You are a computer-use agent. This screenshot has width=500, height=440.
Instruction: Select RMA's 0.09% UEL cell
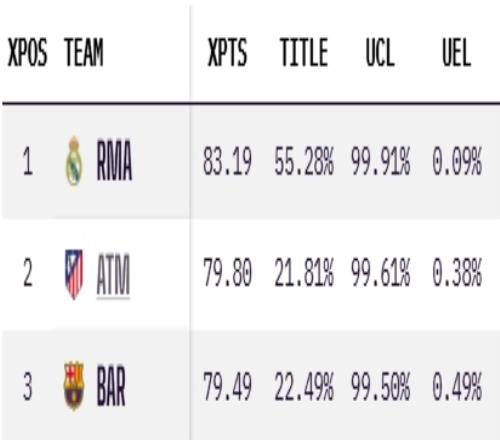[x=457, y=162]
